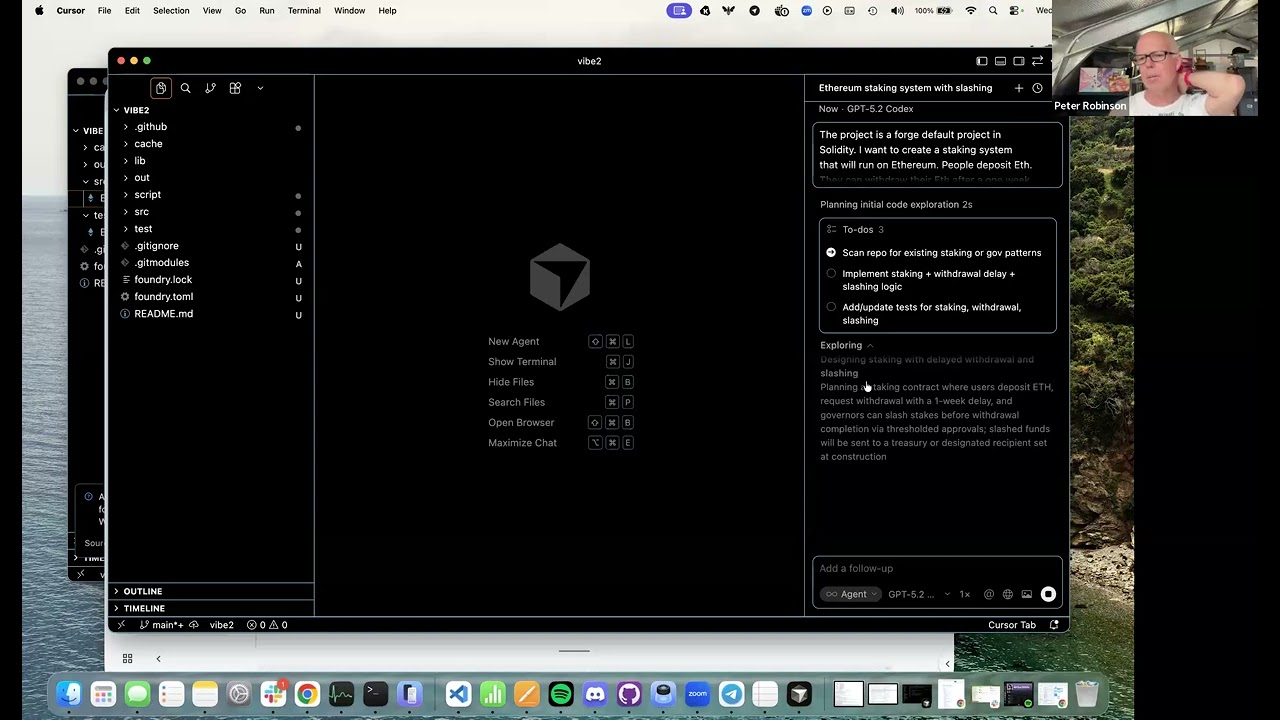Viewport: 1280px width, 720px height.
Task: Open chat history clock icon
Action: (1037, 88)
